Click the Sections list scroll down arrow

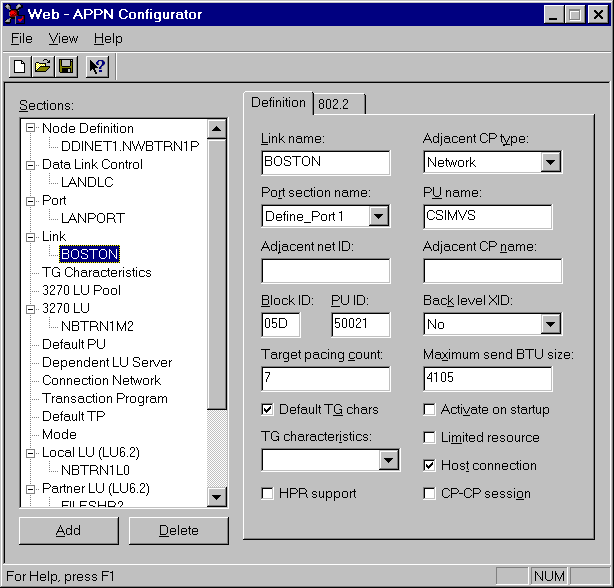coord(217,497)
